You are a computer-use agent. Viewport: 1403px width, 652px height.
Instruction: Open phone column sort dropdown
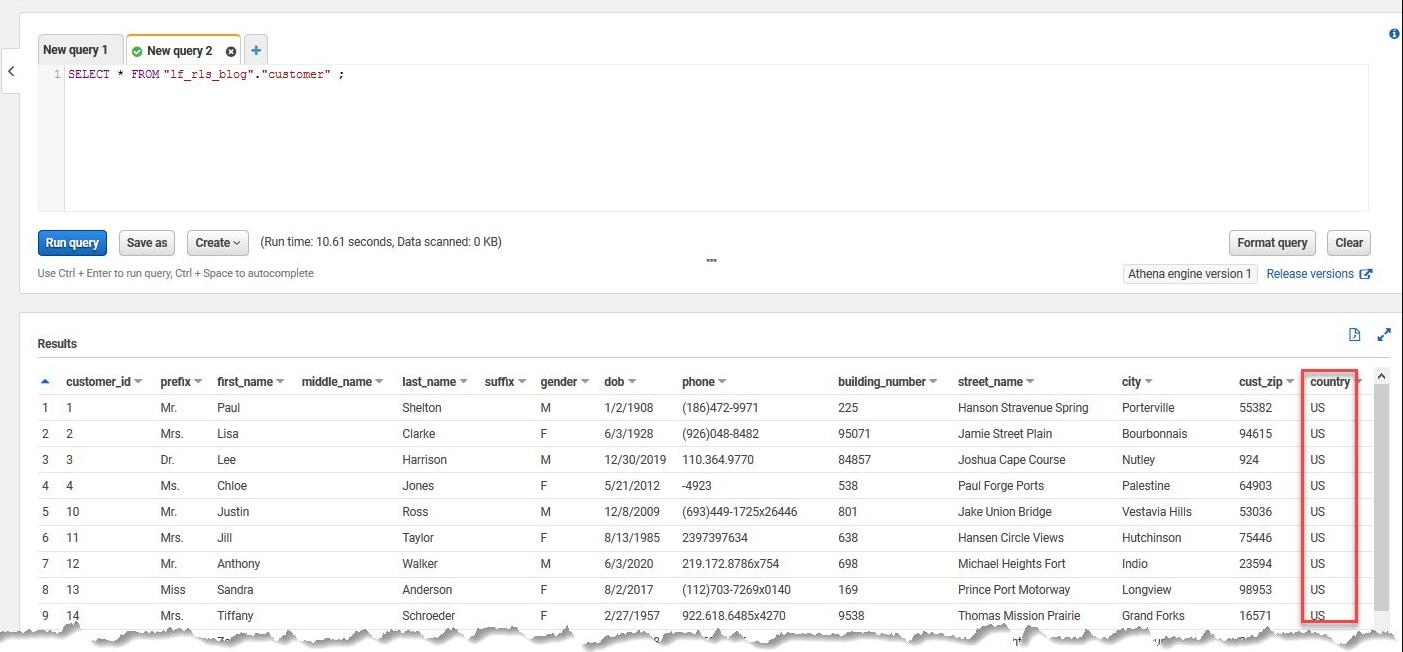tap(722, 382)
